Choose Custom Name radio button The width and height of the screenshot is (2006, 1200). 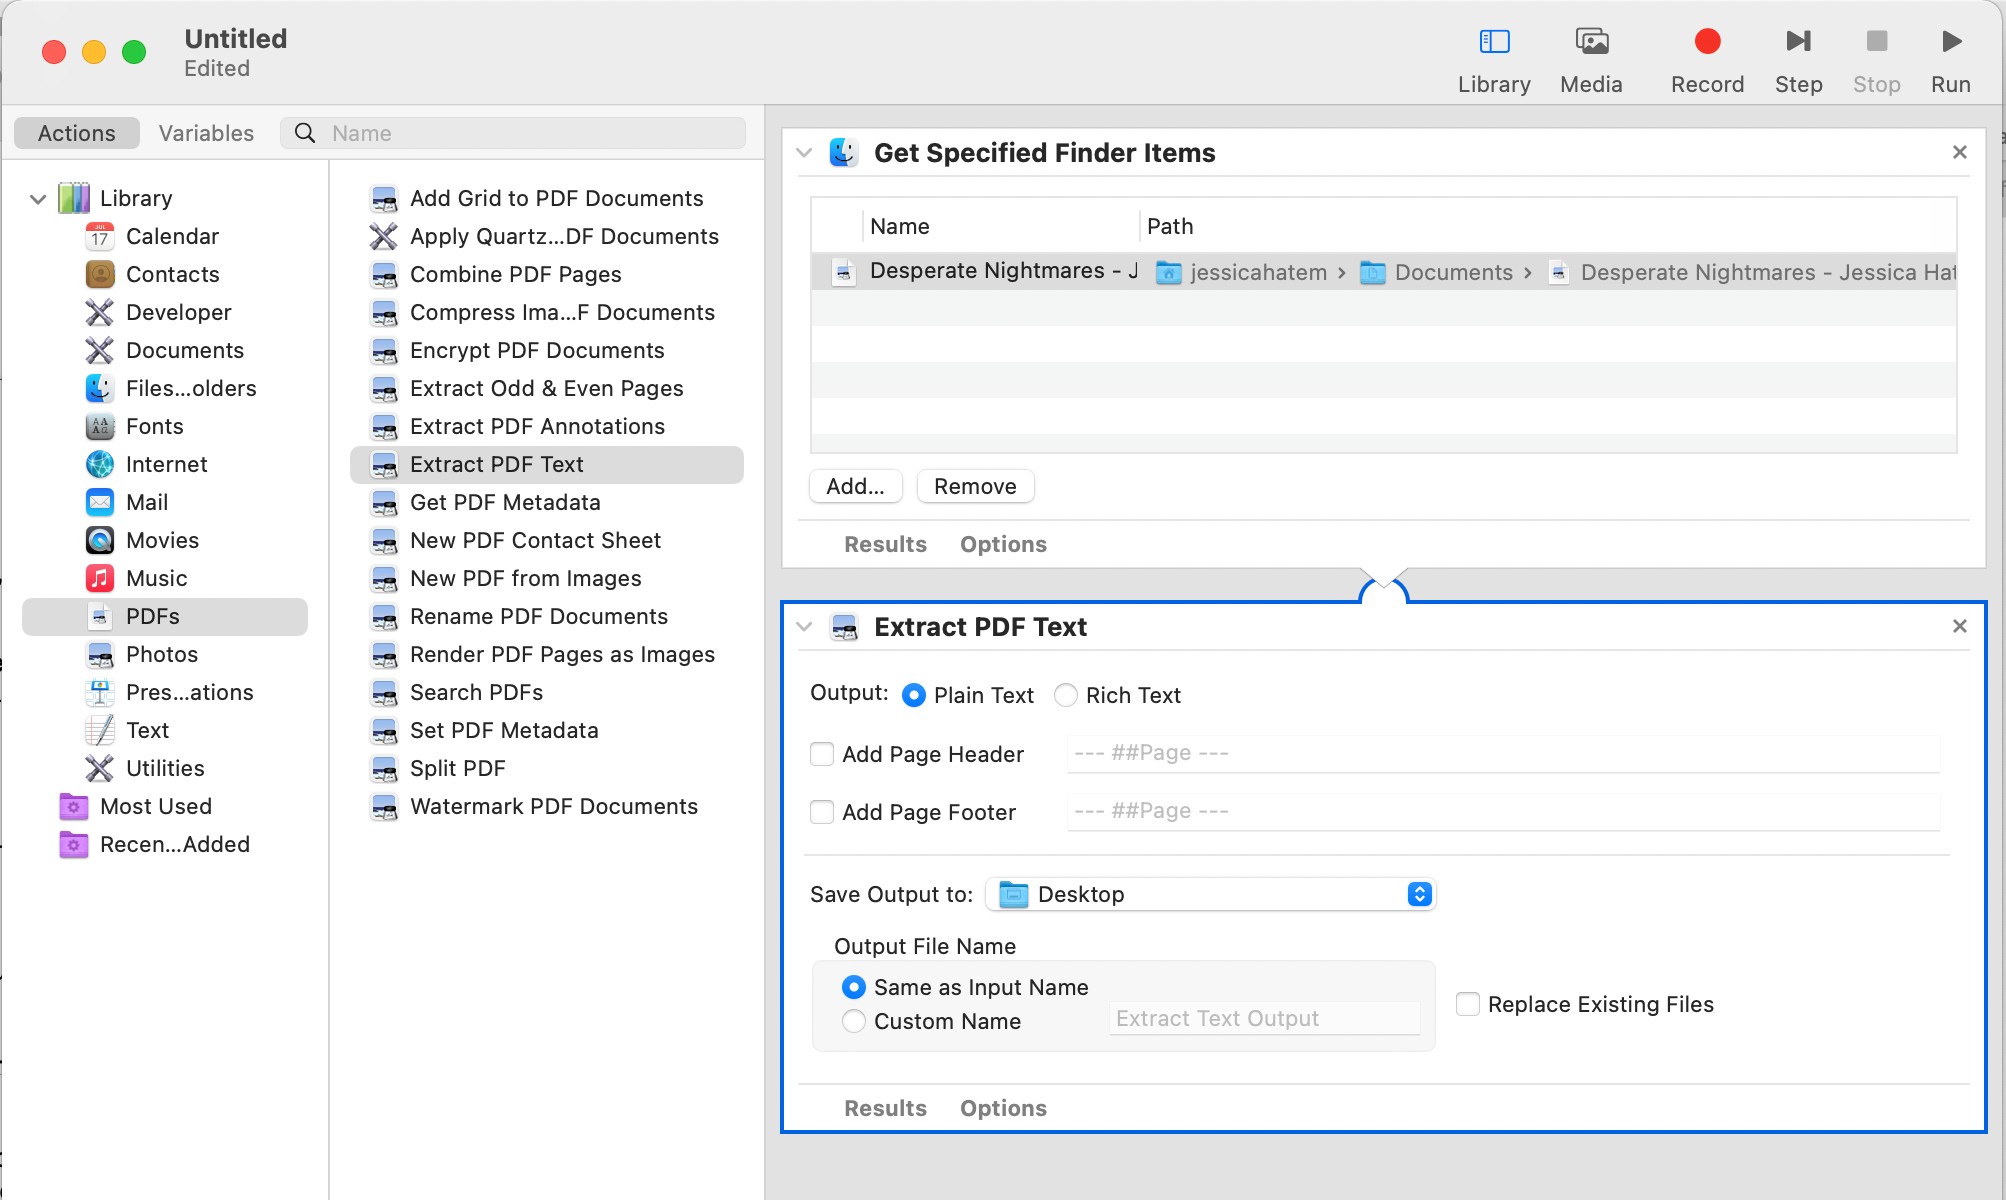pos(853,1021)
